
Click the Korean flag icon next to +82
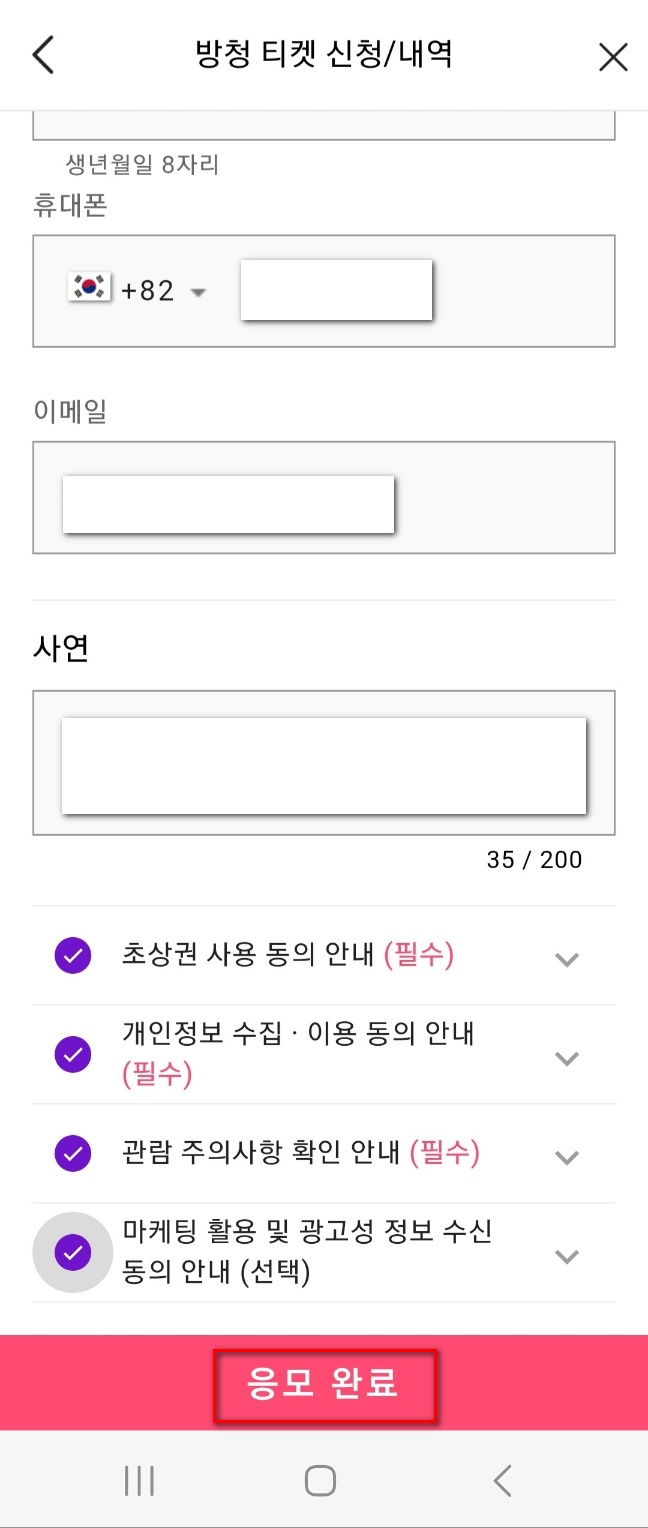89,287
